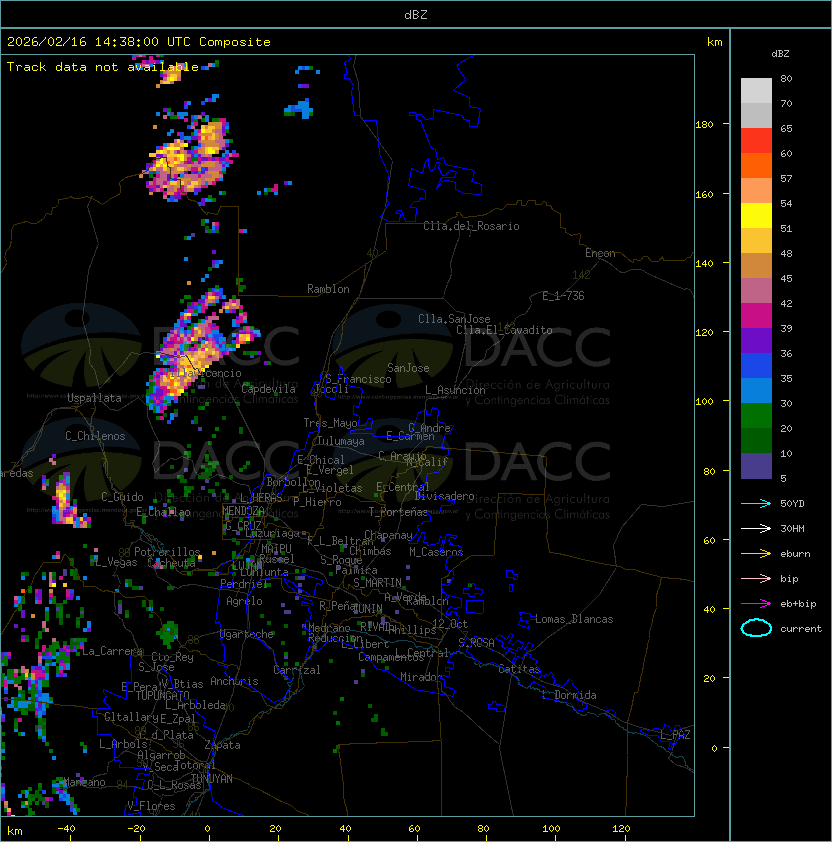
Task: Click the 'Lomas_Blancas' map label
Action: tap(574, 619)
